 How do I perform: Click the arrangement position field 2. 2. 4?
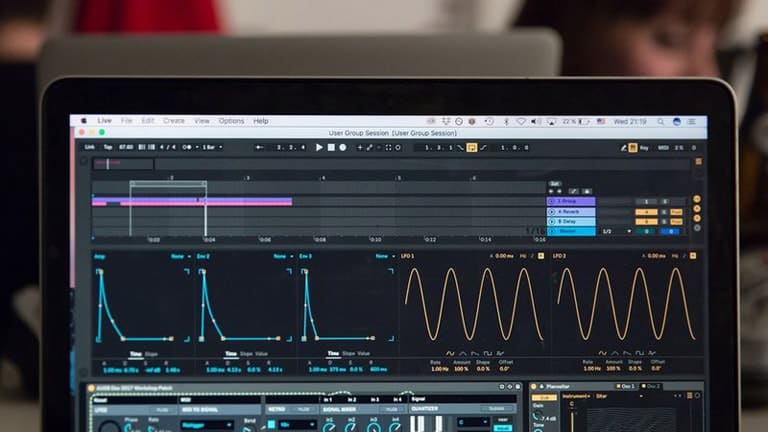tap(290, 147)
